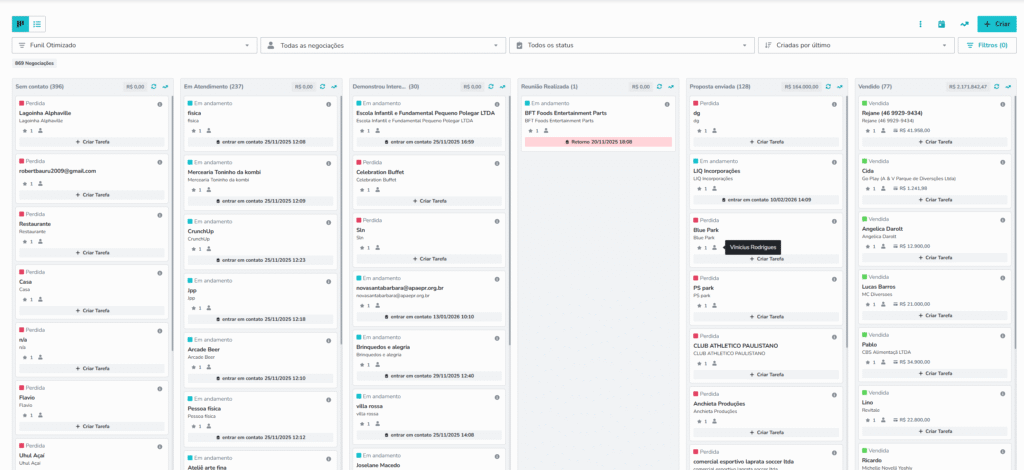
Task: Switch to list view
Action: coord(37,23)
